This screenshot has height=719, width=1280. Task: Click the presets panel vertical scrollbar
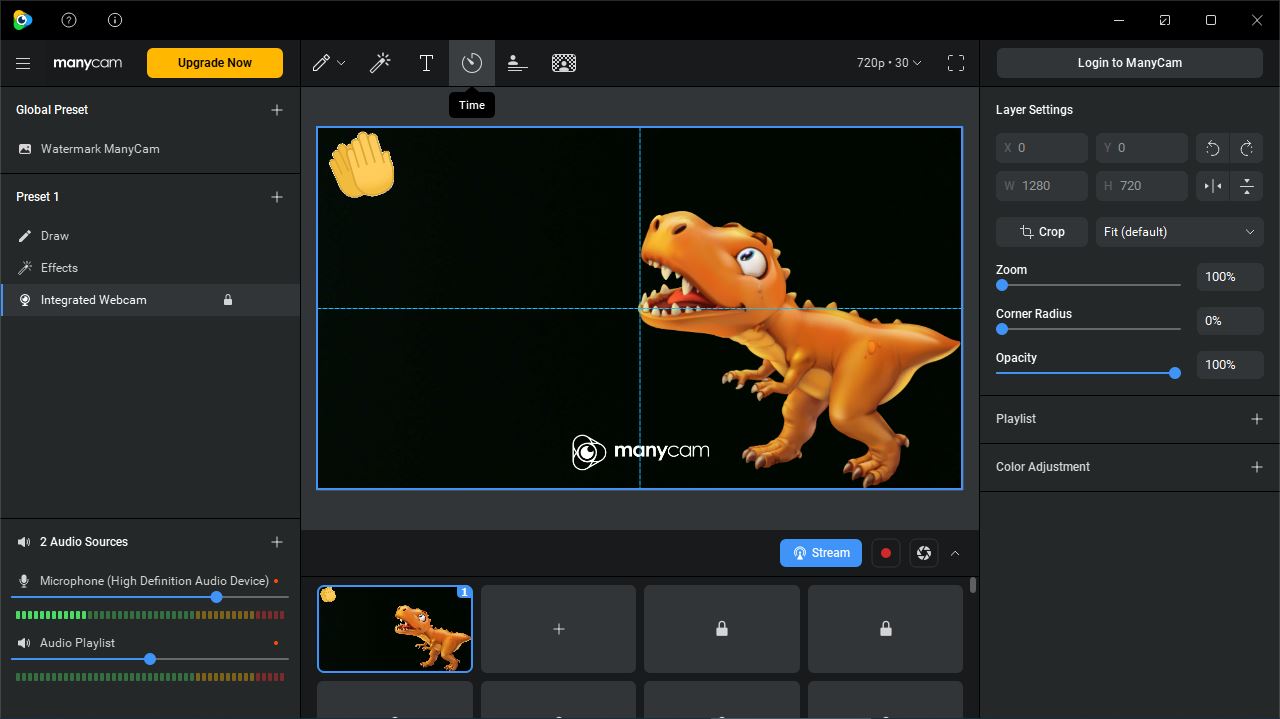[973, 585]
